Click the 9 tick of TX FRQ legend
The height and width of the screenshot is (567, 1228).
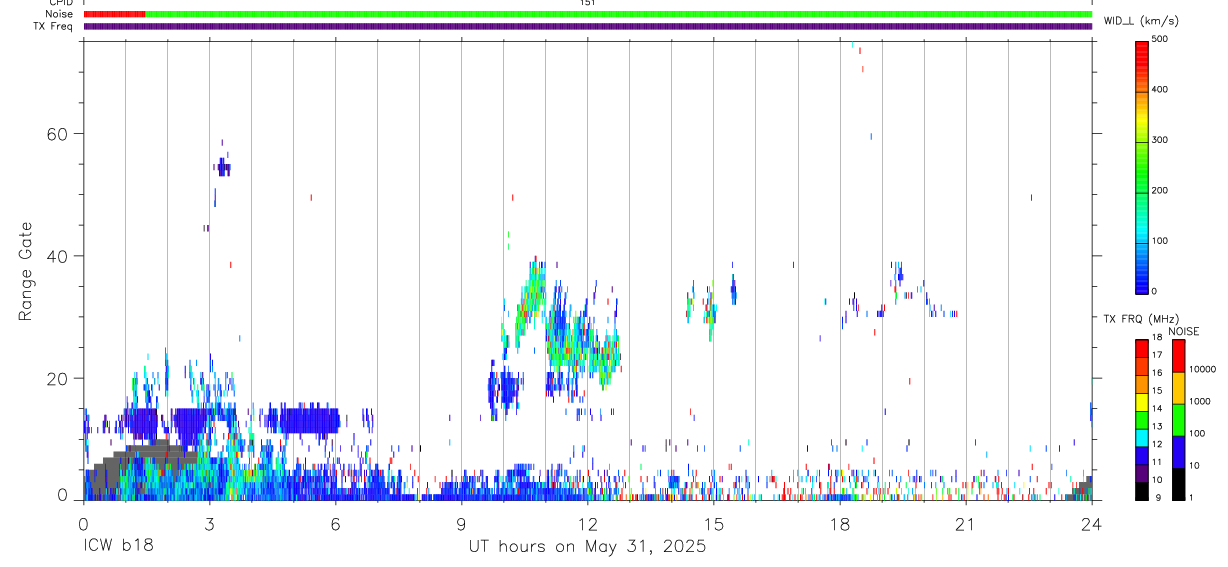pos(1156,497)
